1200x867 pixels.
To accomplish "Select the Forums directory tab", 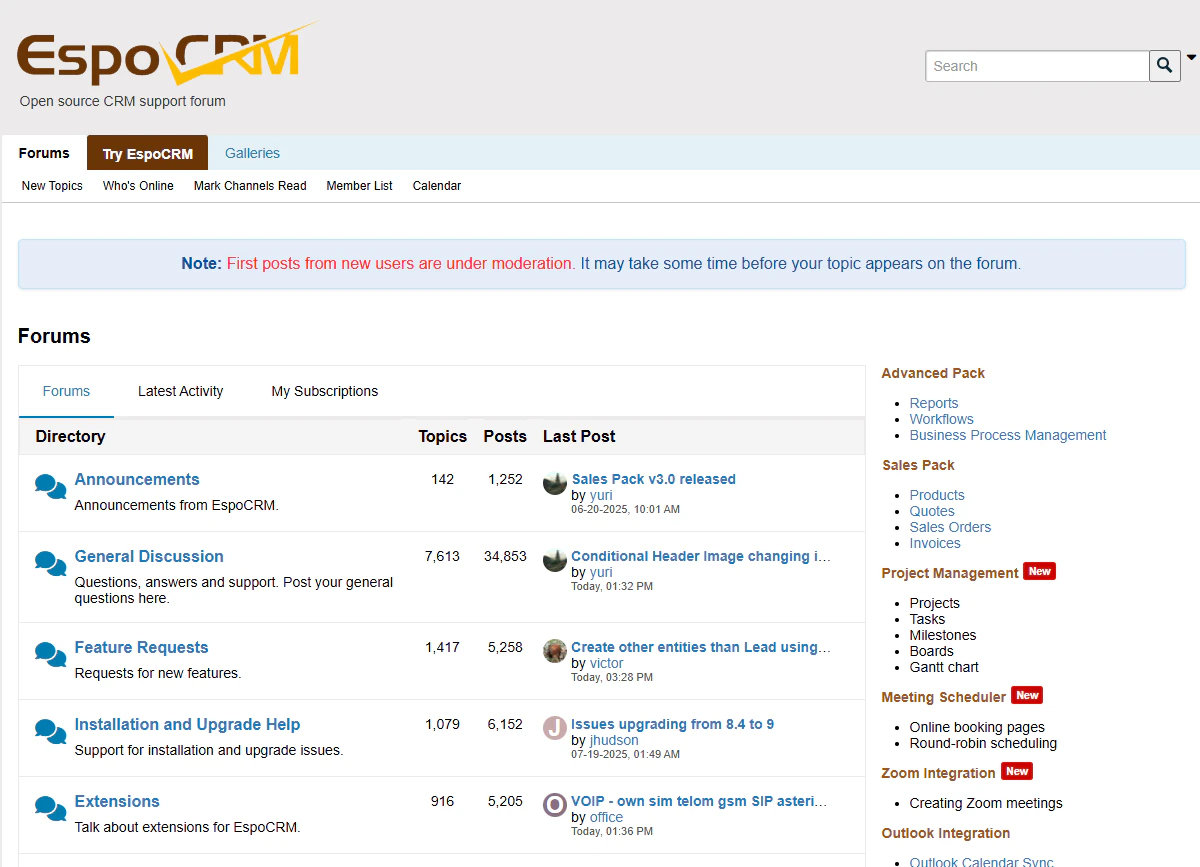I will [x=66, y=391].
